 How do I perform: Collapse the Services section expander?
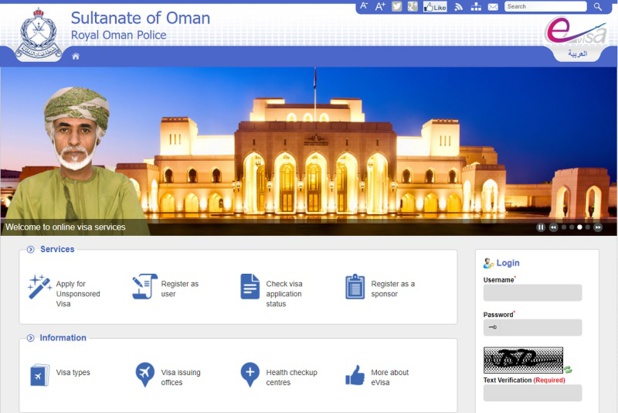pyautogui.click(x=31, y=249)
